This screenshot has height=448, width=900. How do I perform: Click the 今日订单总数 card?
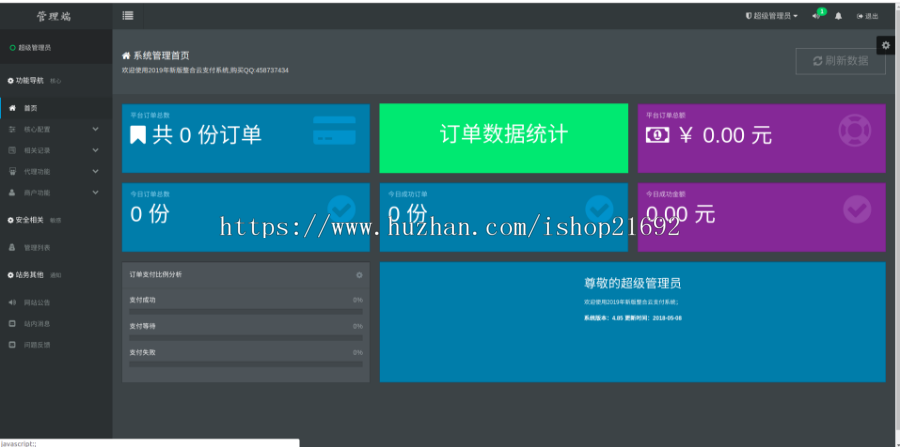[246, 217]
